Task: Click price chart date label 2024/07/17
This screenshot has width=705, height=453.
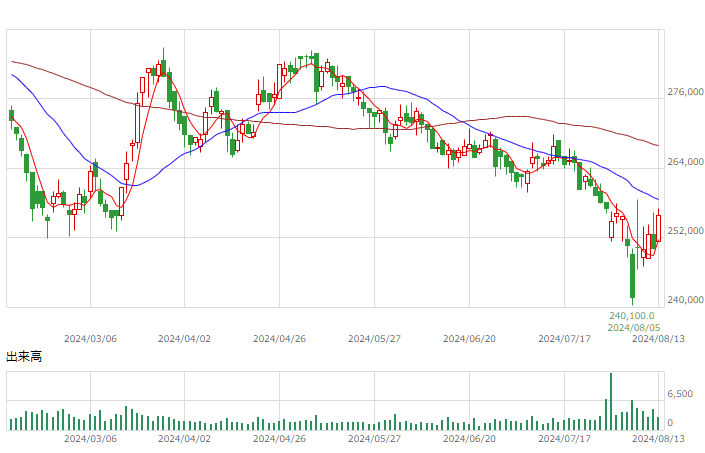Action: coord(564,339)
